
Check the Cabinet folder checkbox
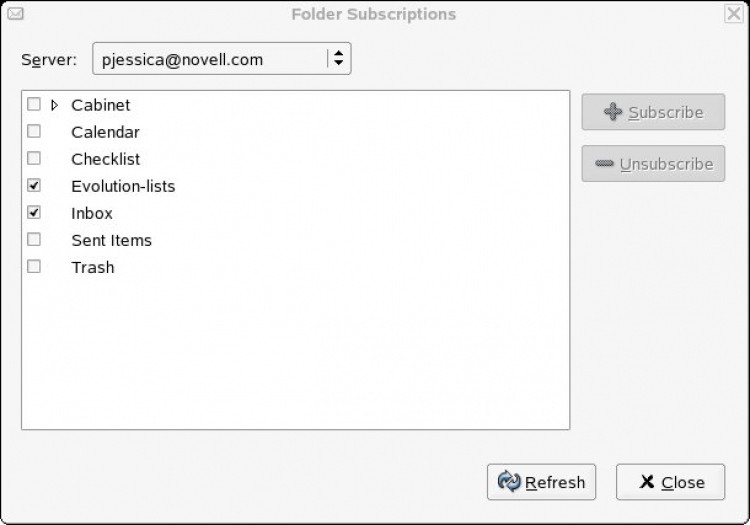point(34,104)
